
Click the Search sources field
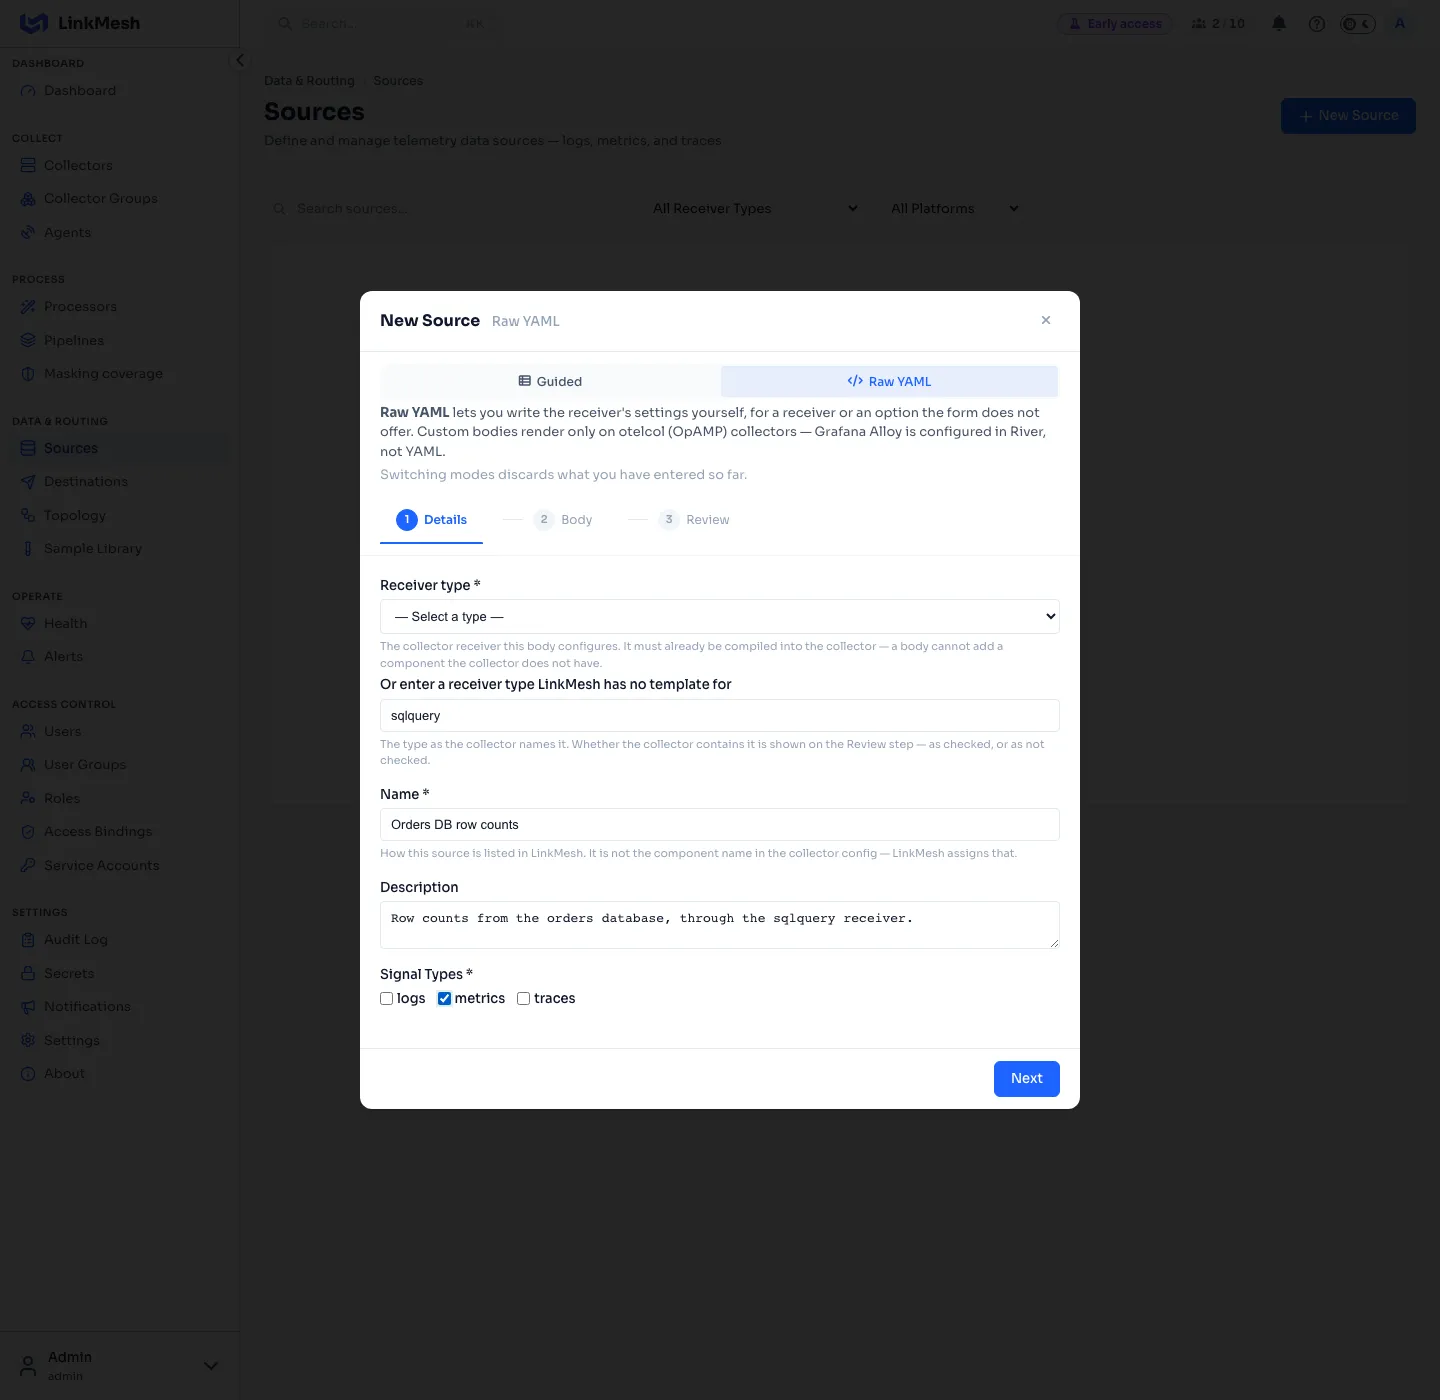[450, 208]
